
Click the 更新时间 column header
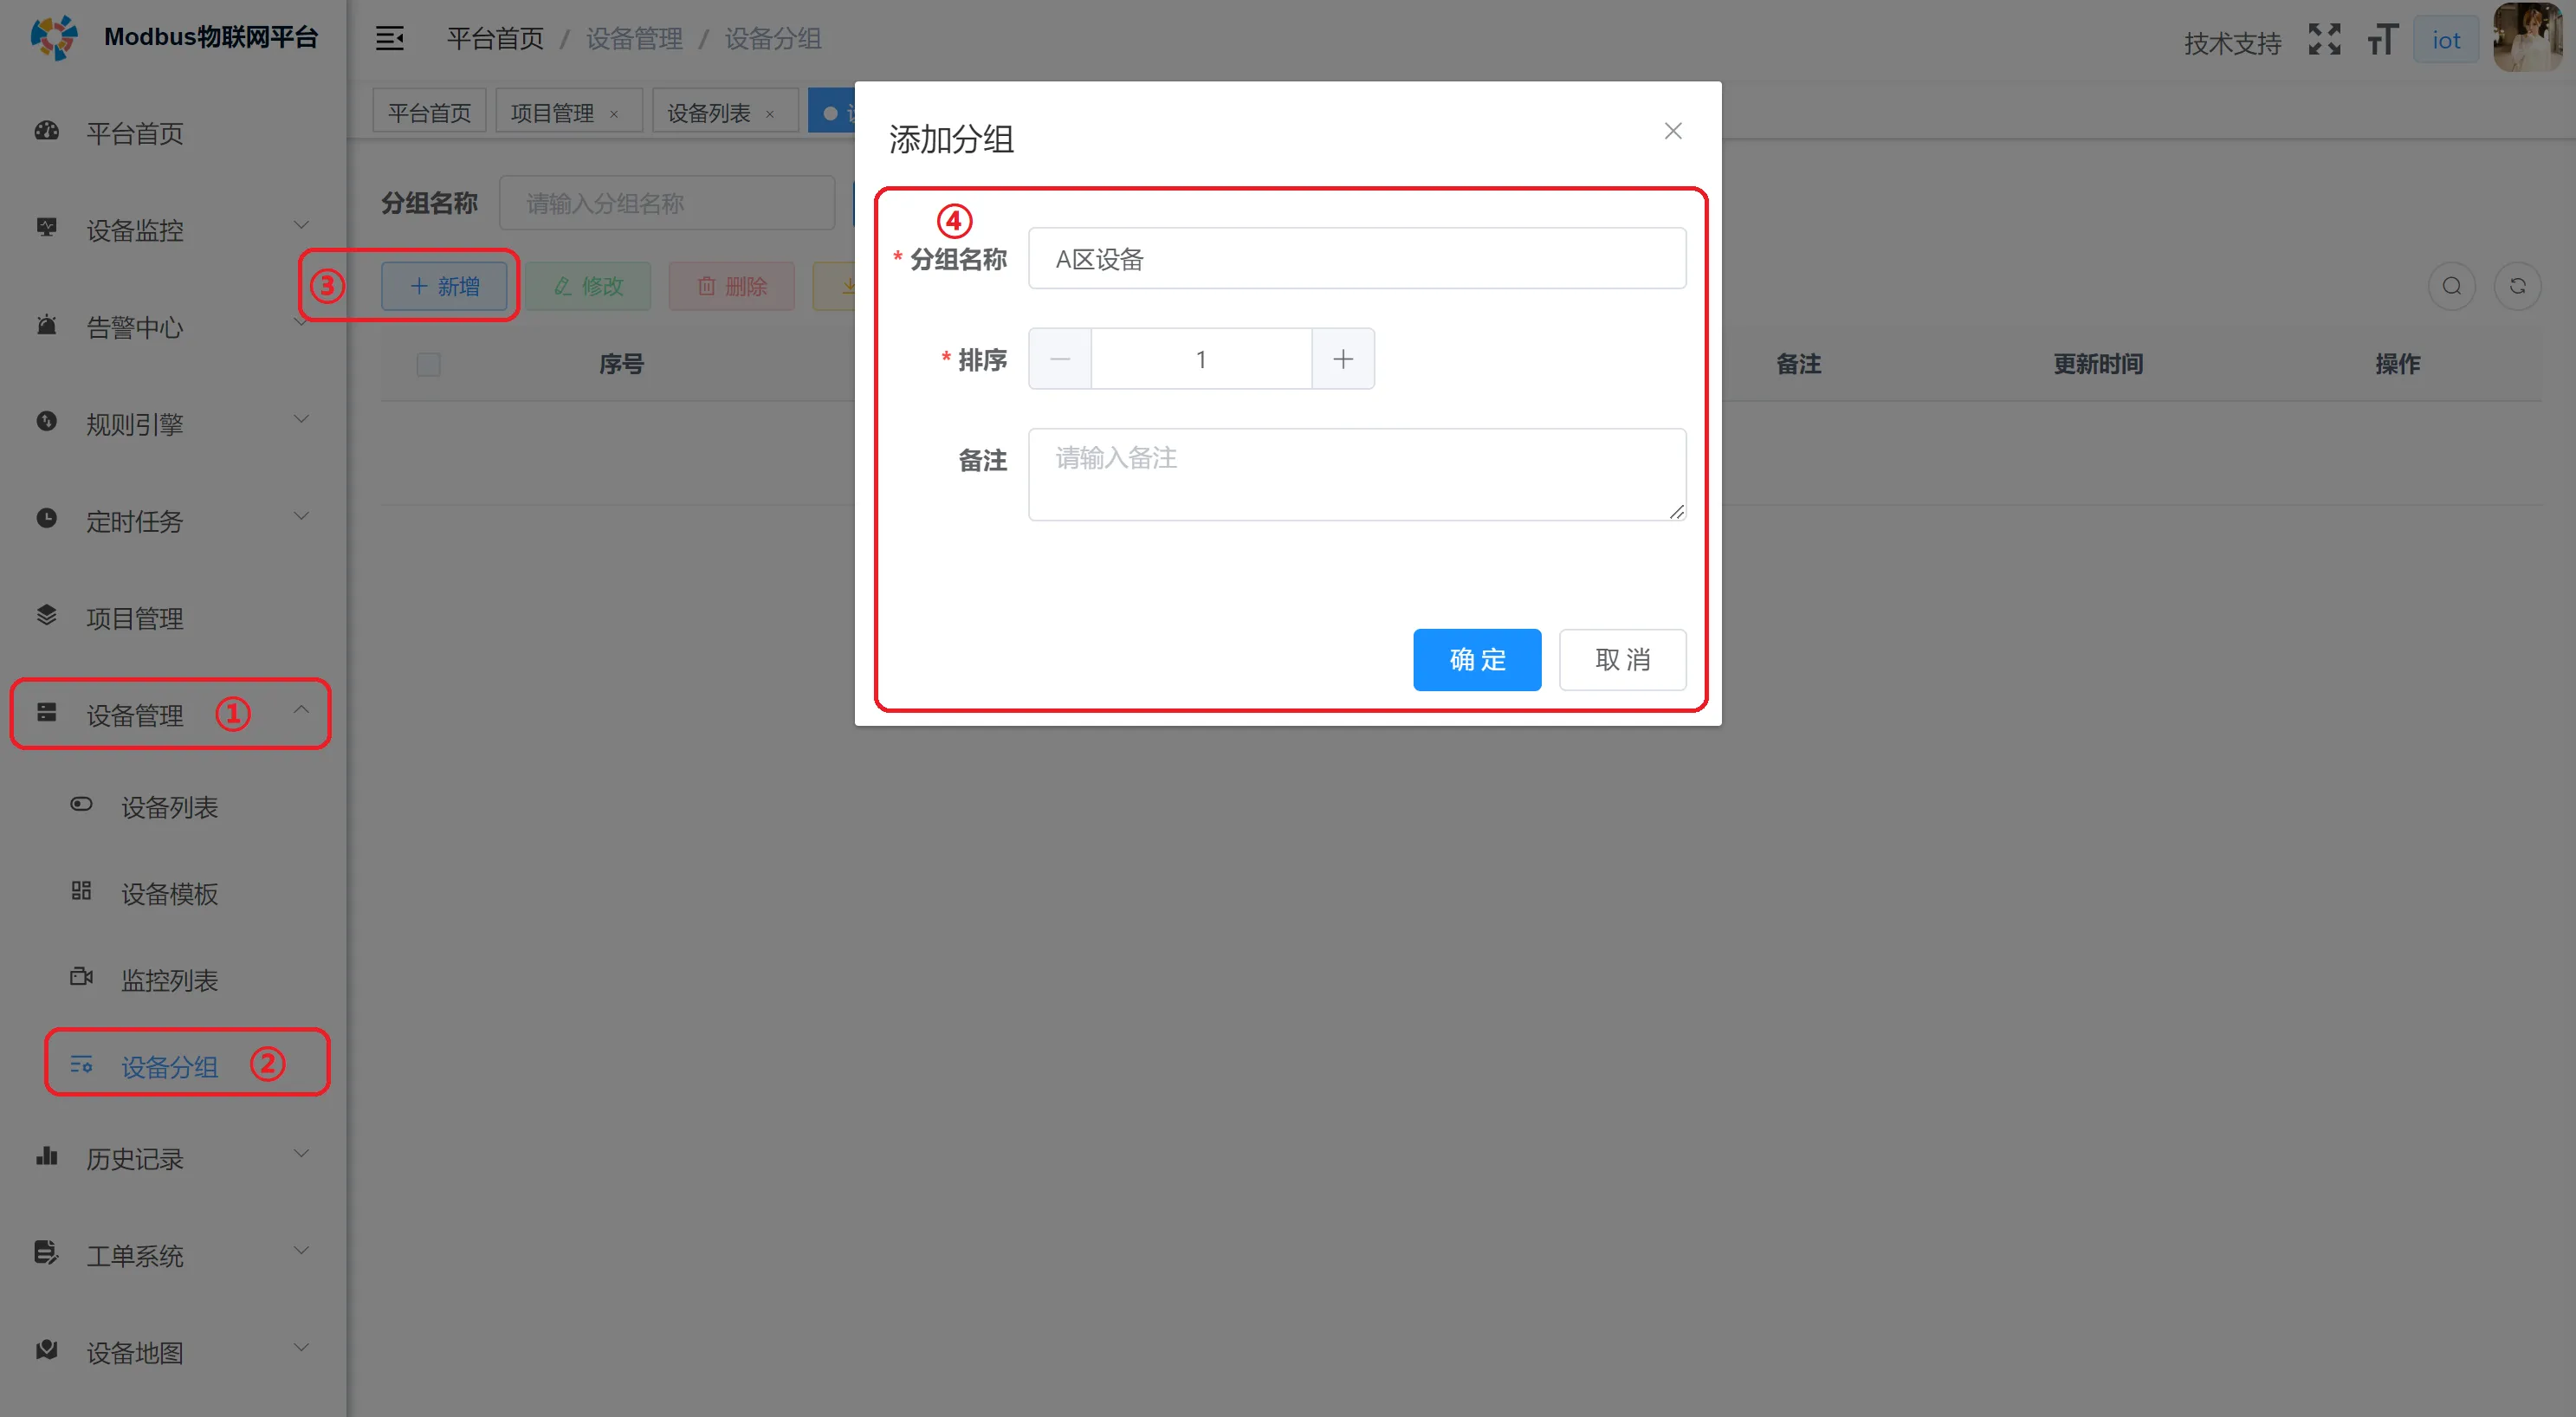(2098, 364)
